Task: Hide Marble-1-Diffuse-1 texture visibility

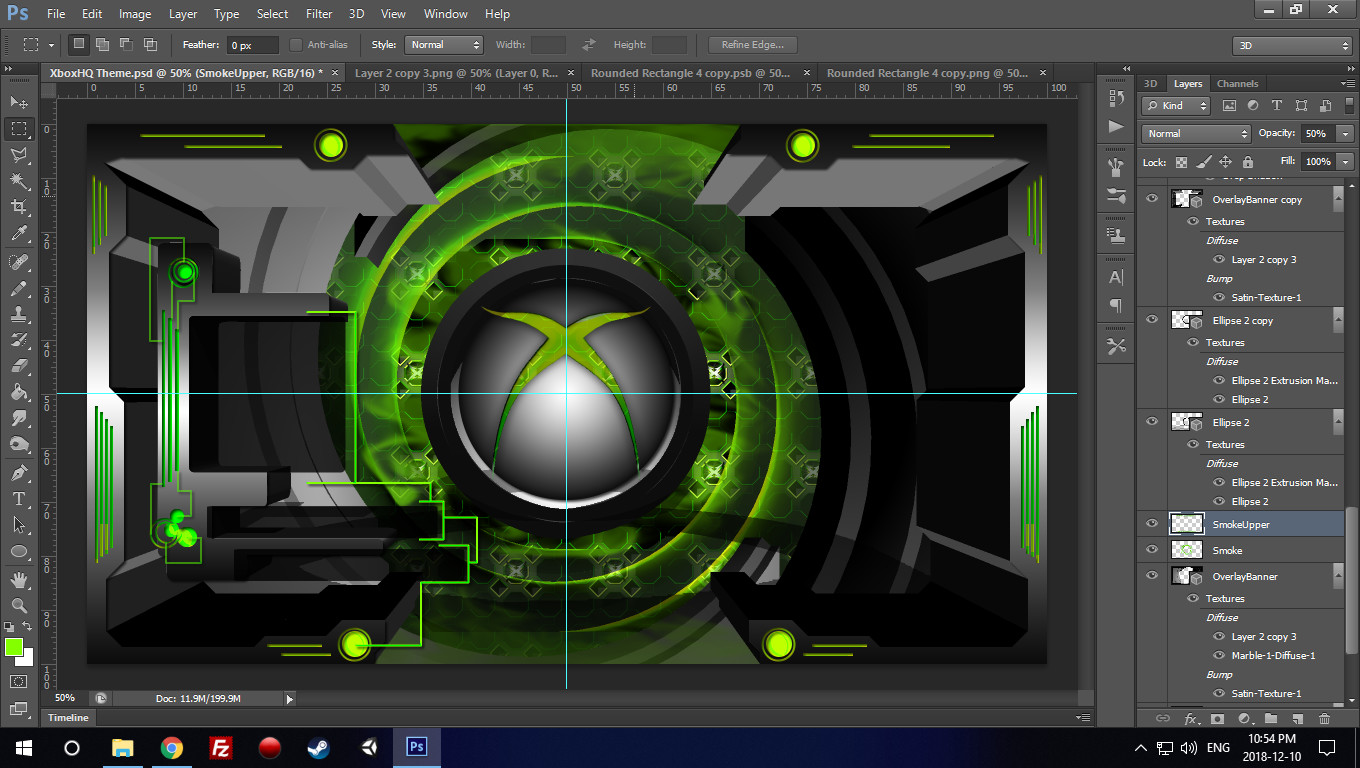Action: (1219, 655)
